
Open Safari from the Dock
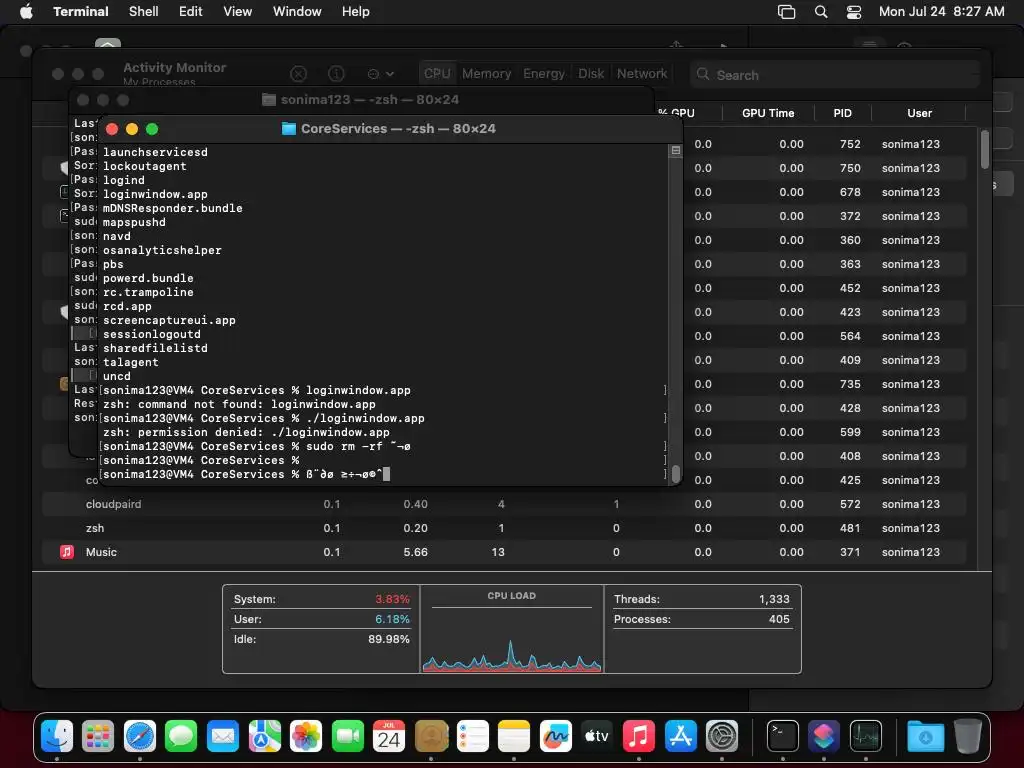coord(140,736)
